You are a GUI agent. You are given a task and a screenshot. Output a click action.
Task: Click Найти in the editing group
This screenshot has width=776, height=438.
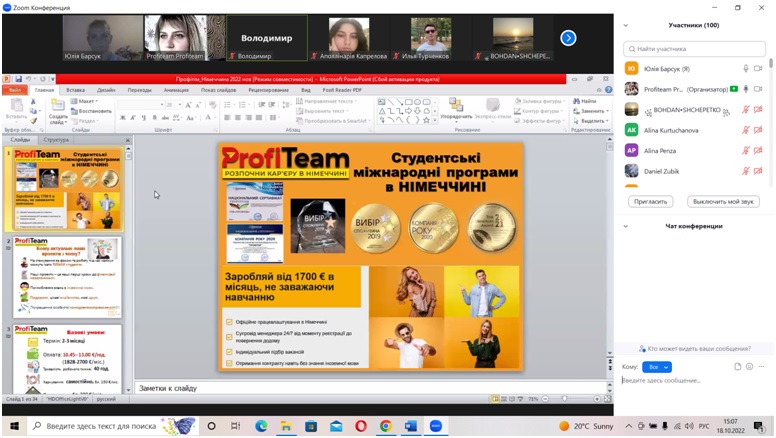[584, 101]
